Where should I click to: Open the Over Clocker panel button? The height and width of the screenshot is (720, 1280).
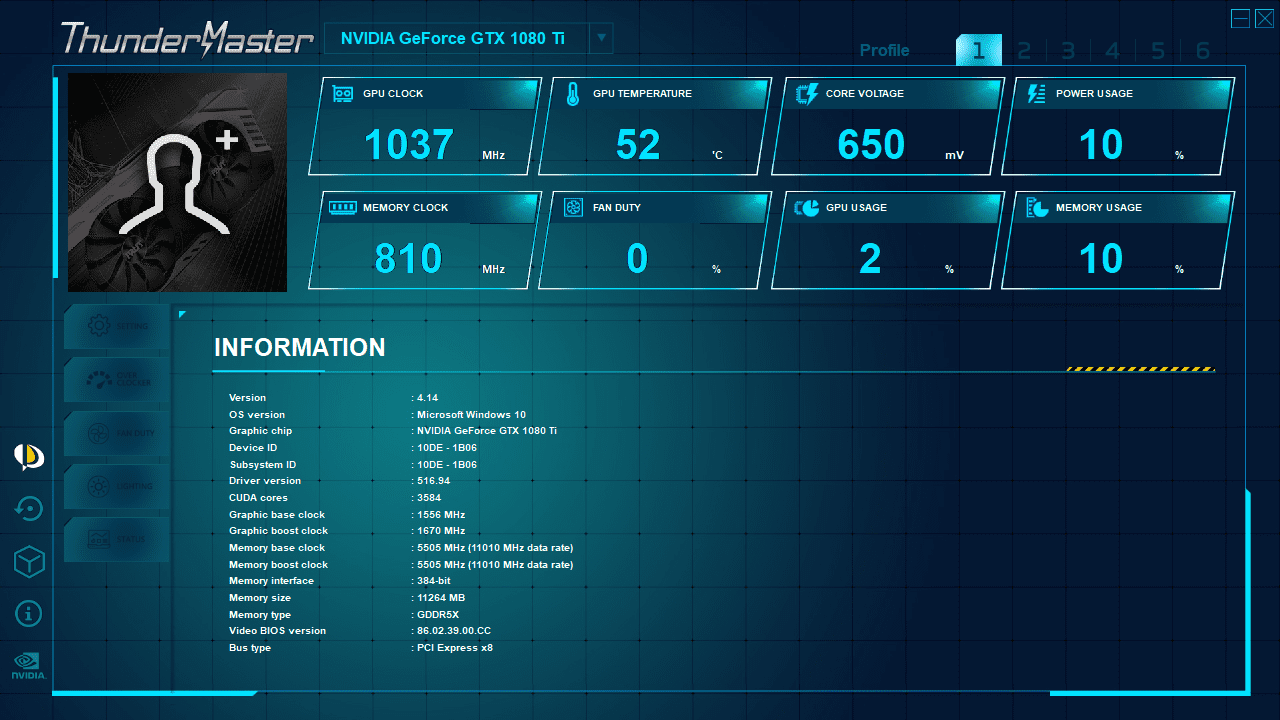[117, 380]
